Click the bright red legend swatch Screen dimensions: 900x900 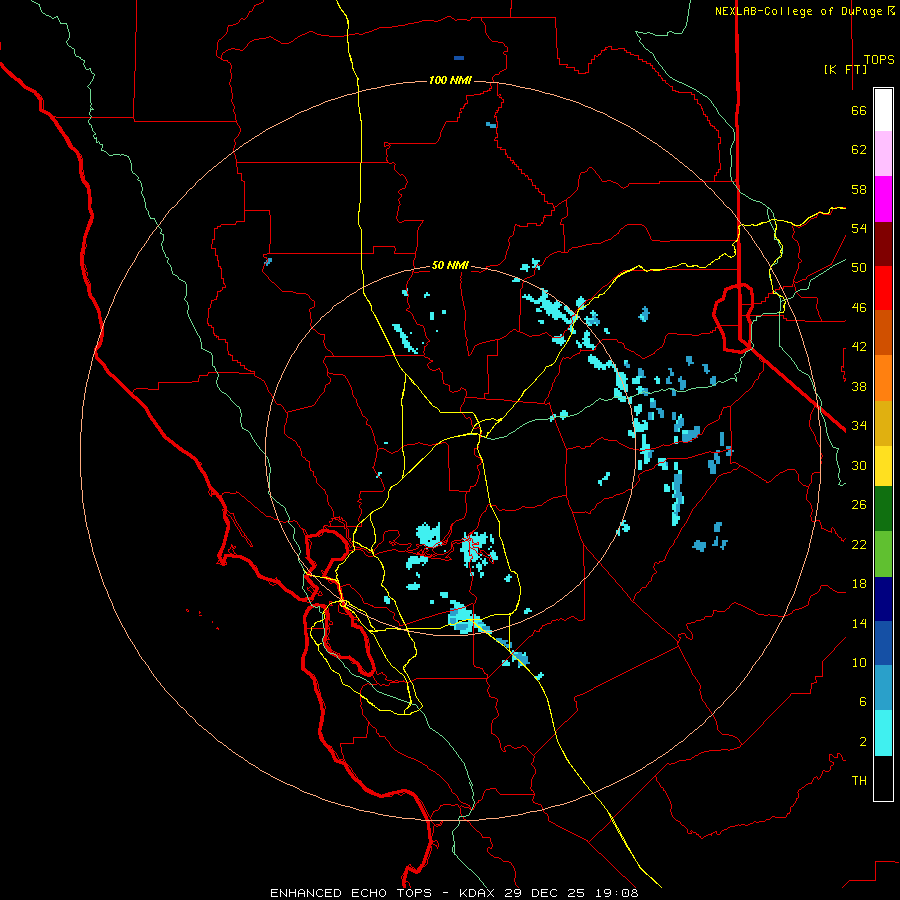pyautogui.click(x=883, y=288)
